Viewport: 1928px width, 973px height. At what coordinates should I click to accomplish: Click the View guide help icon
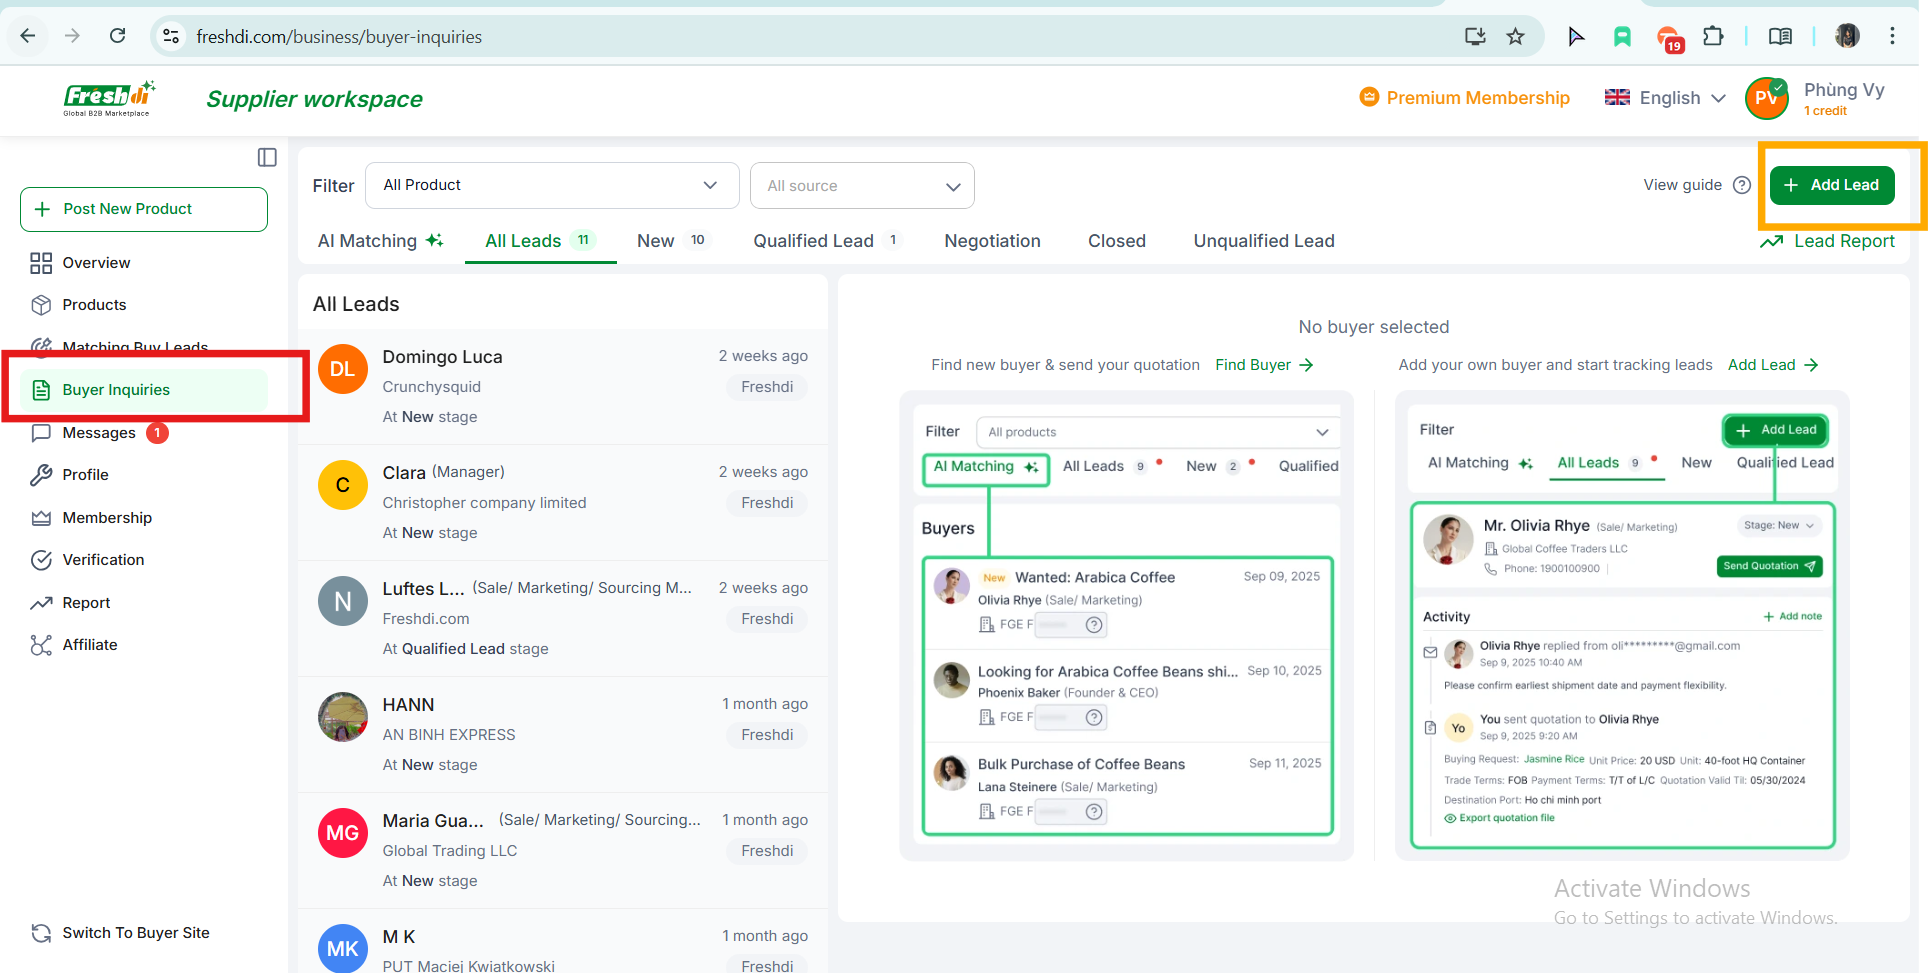(x=1741, y=185)
